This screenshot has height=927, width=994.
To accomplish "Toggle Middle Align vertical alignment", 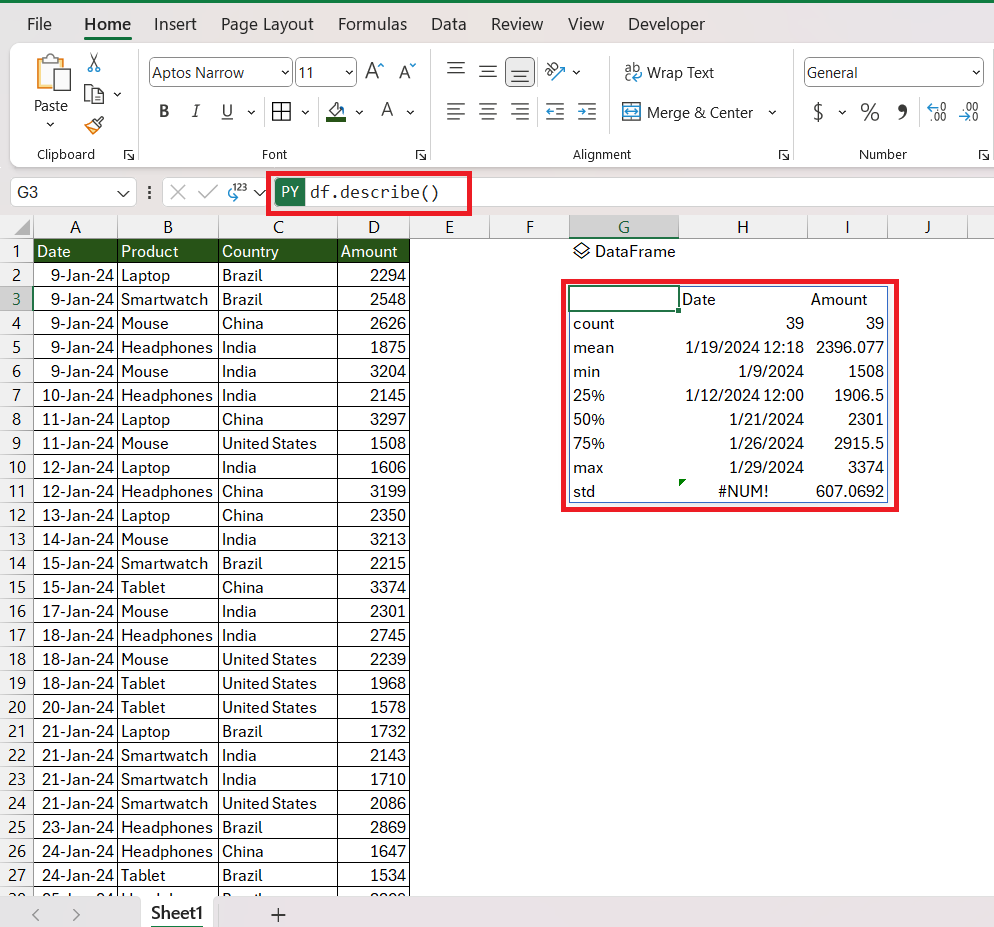I will click(x=487, y=72).
